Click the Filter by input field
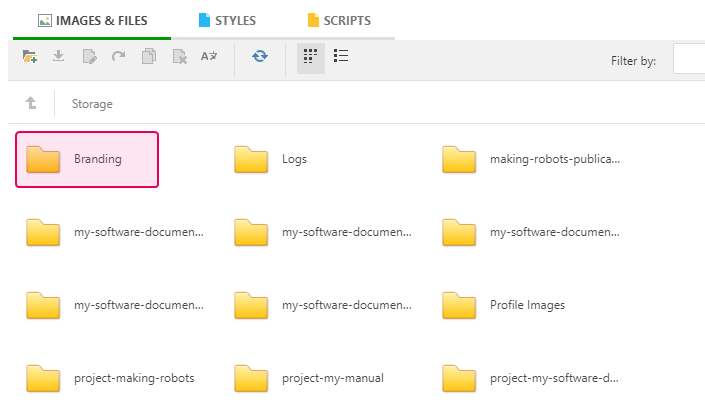This screenshot has width=705, height=408. pos(689,58)
